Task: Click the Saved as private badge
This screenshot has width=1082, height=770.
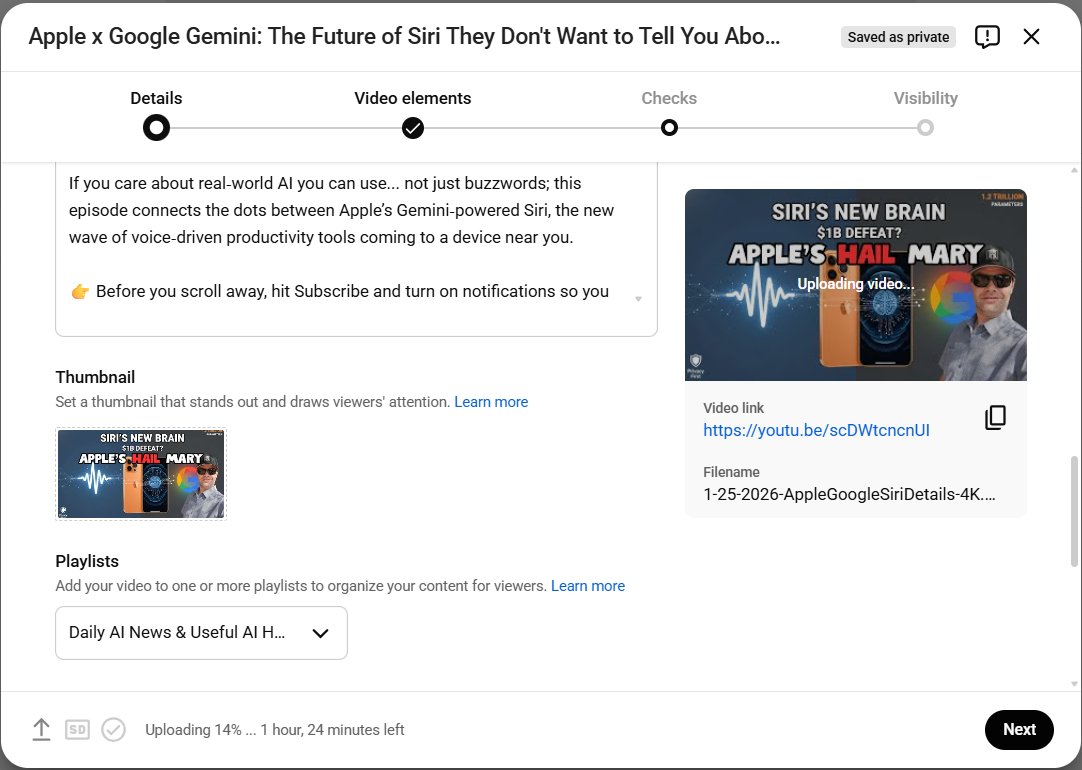Action: [898, 37]
